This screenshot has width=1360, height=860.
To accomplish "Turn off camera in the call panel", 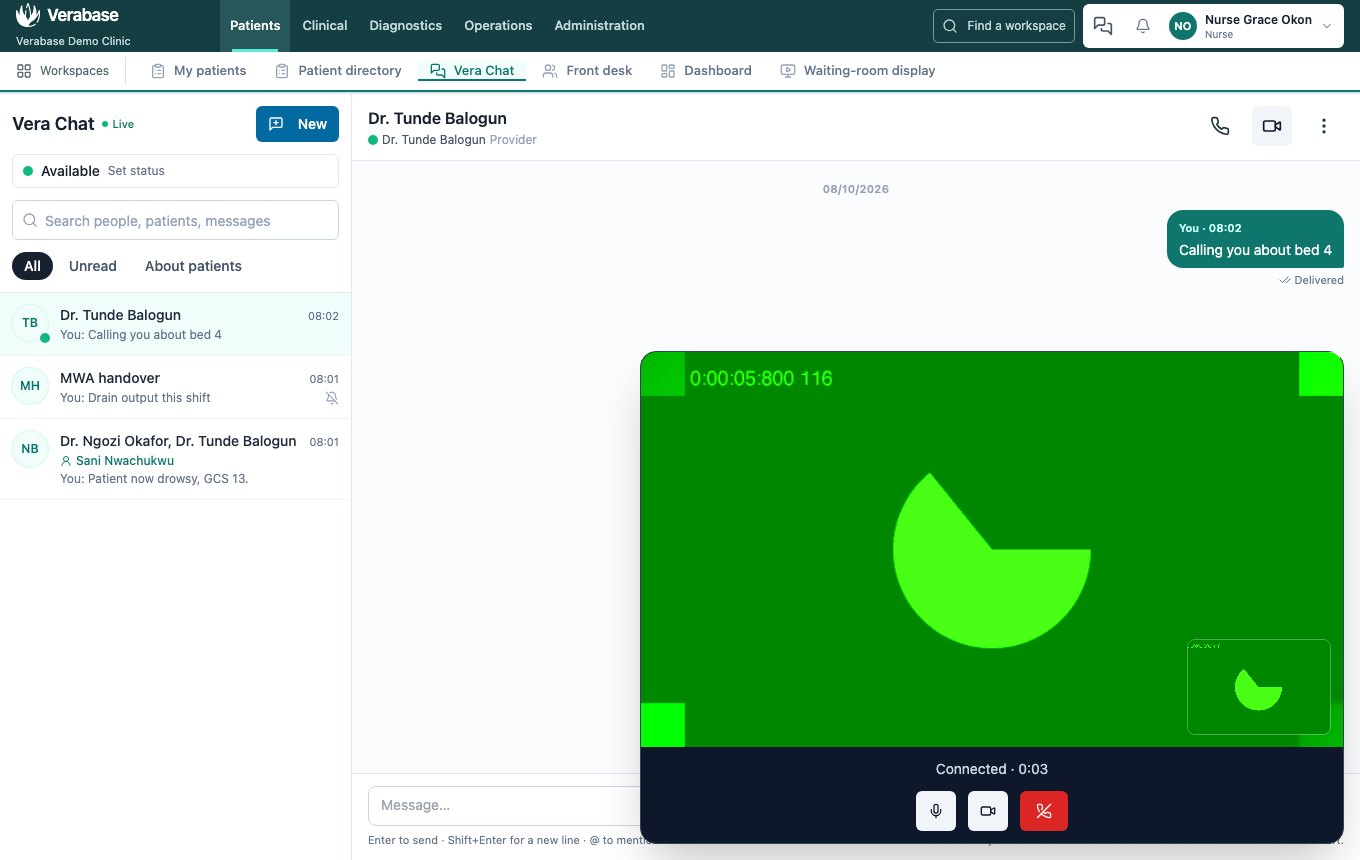I will pos(988,811).
